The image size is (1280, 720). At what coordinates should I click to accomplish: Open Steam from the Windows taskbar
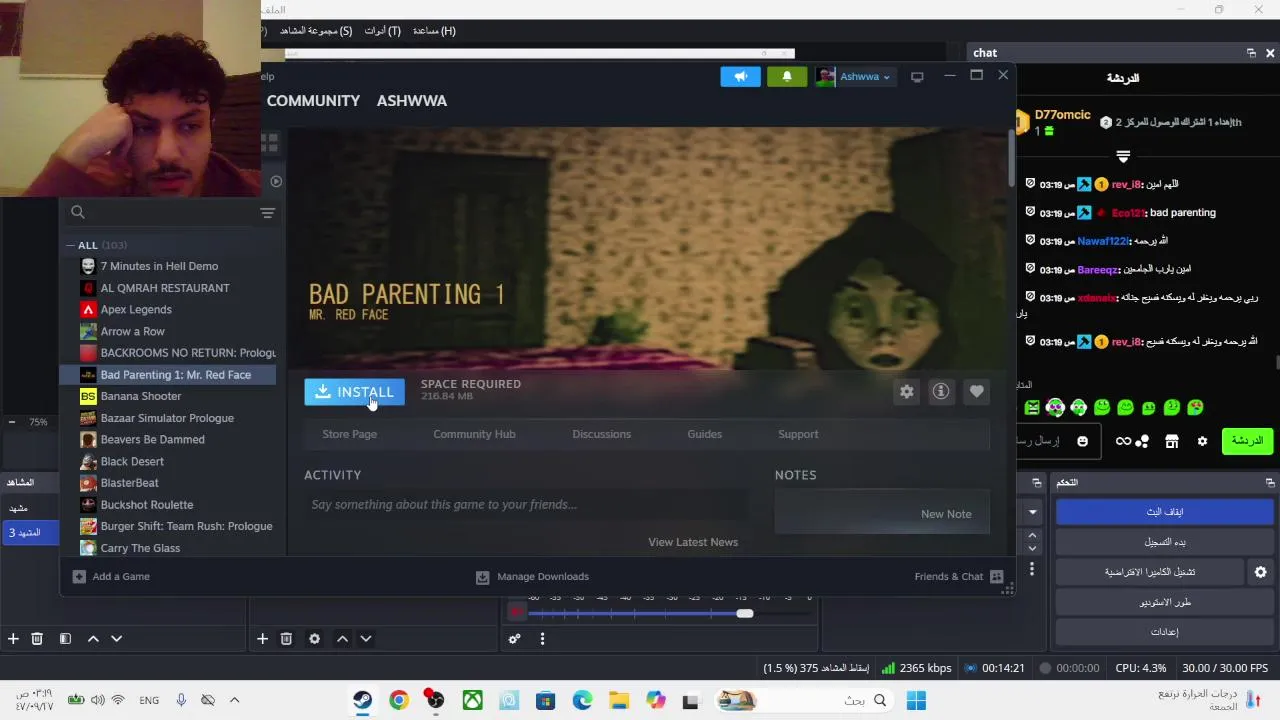pos(362,701)
